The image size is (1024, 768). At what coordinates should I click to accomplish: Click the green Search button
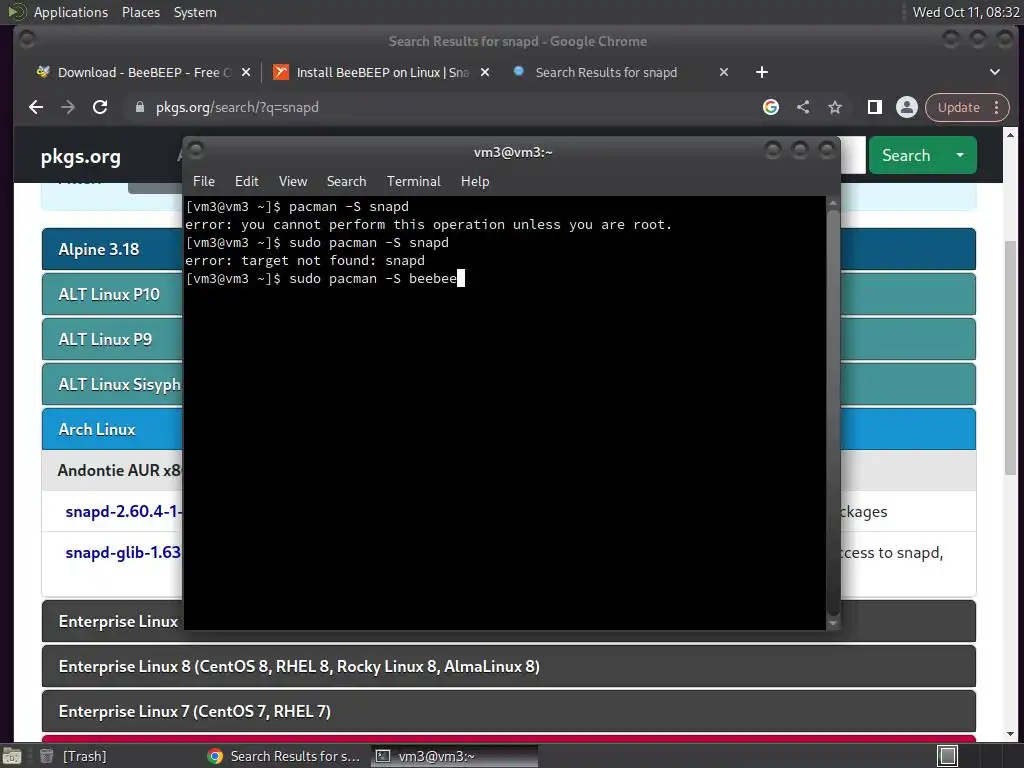coord(906,155)
